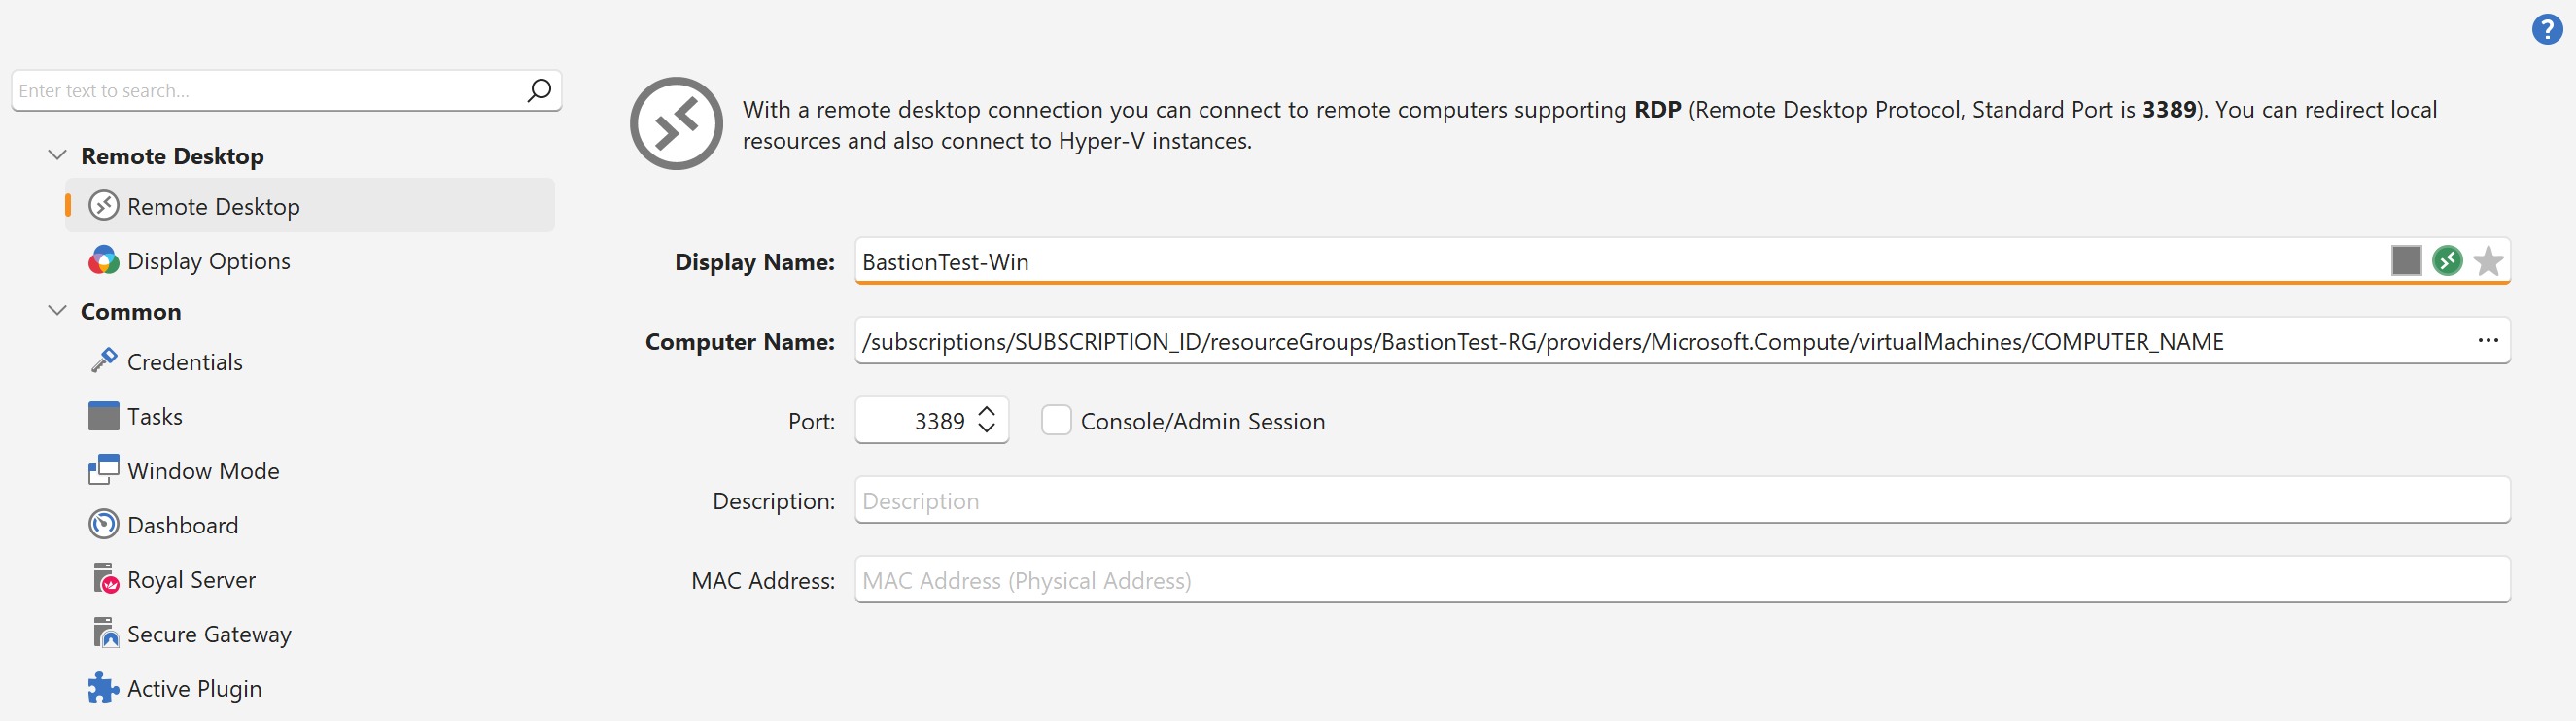The width and height of the screenshot is (2576, 721).
Task: Click into the Description text field
Action: [x=1680, y=501]
